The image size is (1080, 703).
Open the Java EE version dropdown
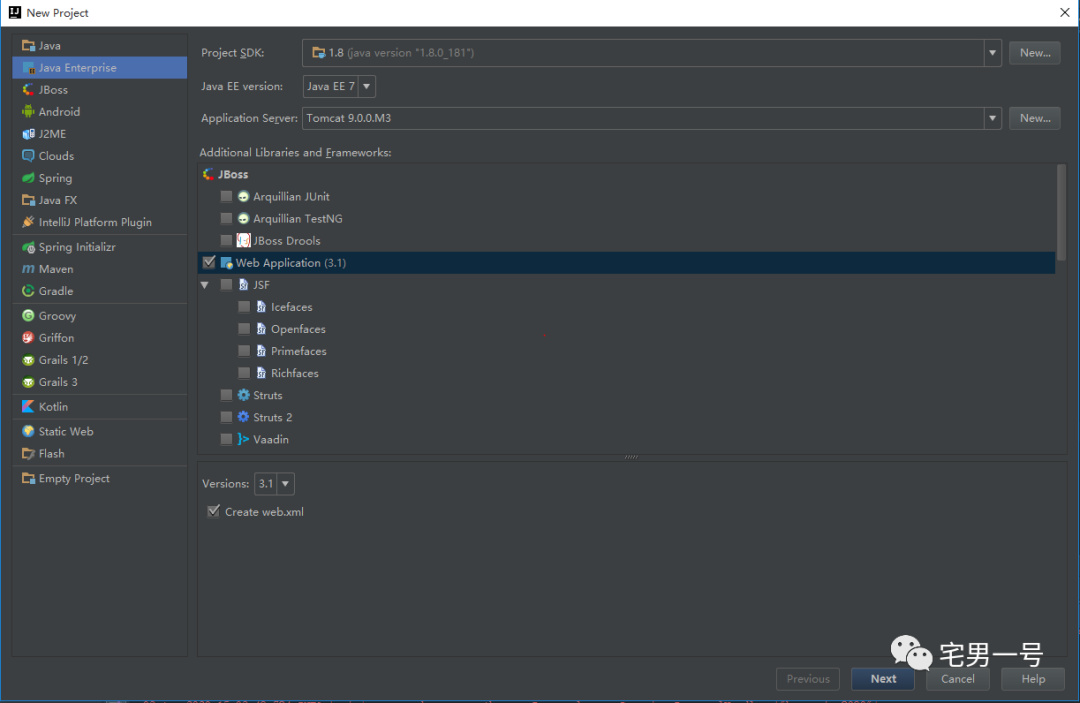tap(366, 86)
